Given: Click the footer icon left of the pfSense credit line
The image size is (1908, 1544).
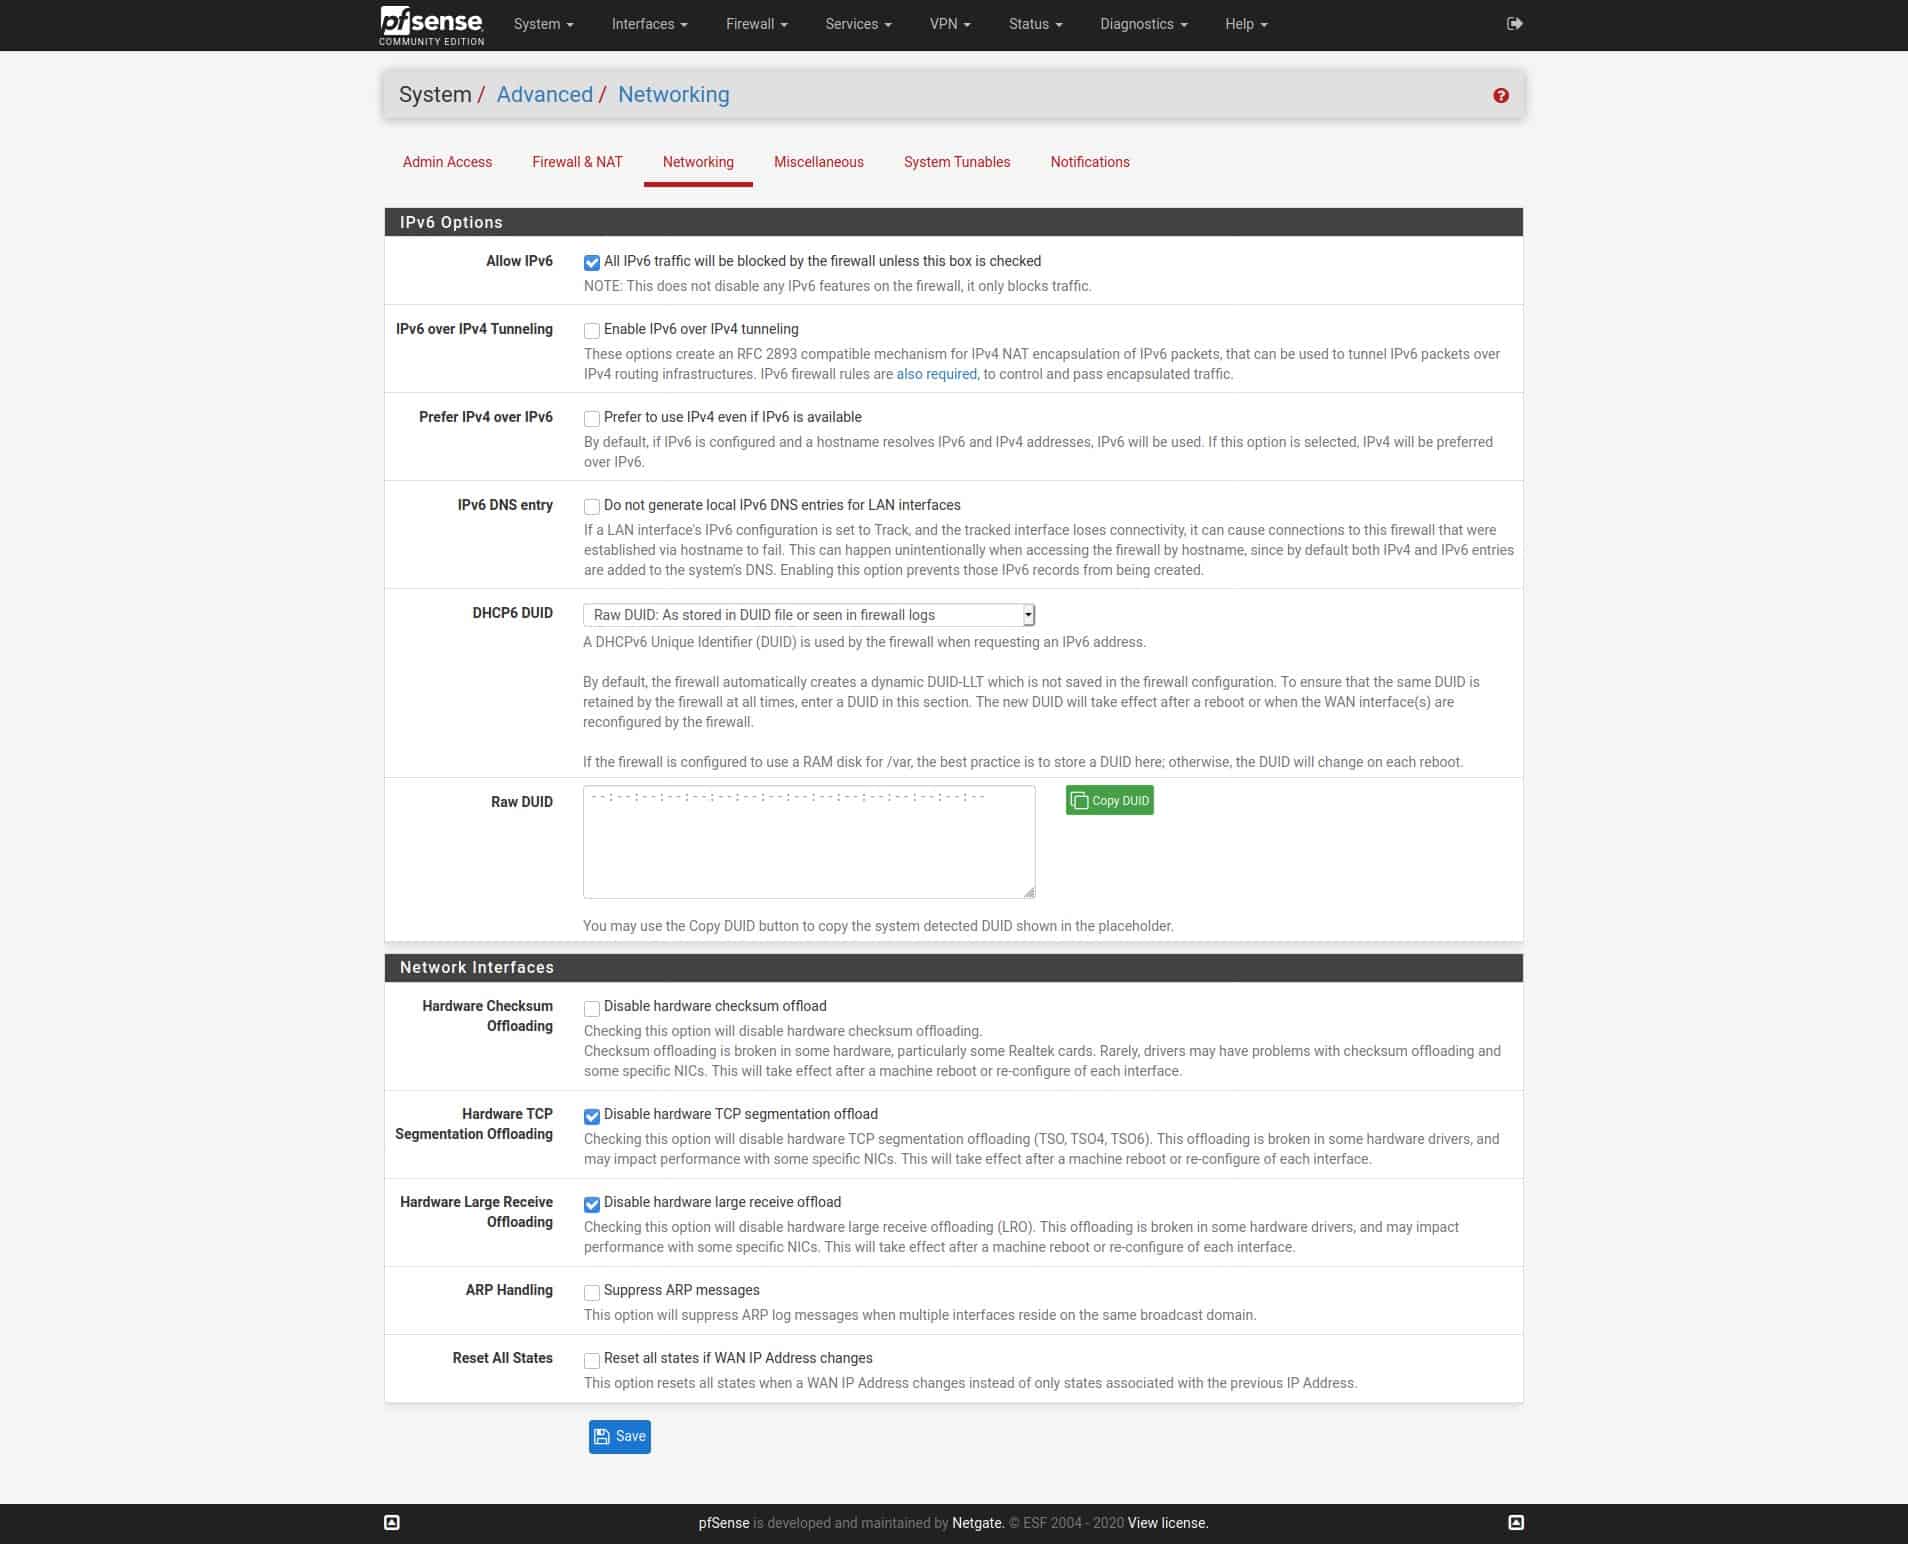Looking at the screenshot, I should [x=392, y=1523].
